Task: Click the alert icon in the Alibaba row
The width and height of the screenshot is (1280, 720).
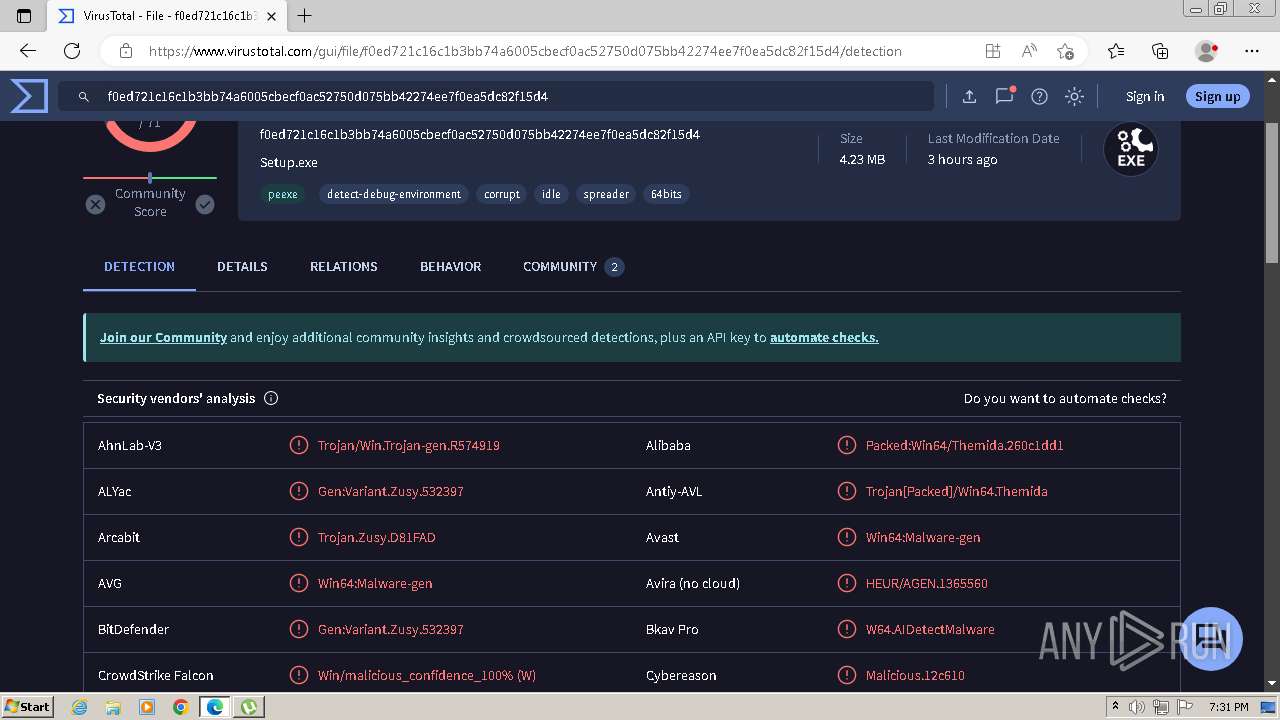Action: point(846,445)
